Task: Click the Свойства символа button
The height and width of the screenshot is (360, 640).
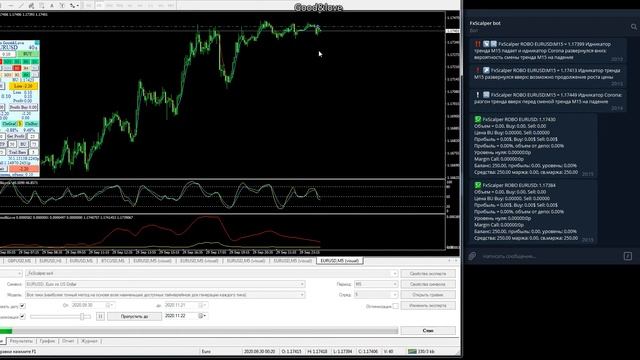Action: pos(428,284)
